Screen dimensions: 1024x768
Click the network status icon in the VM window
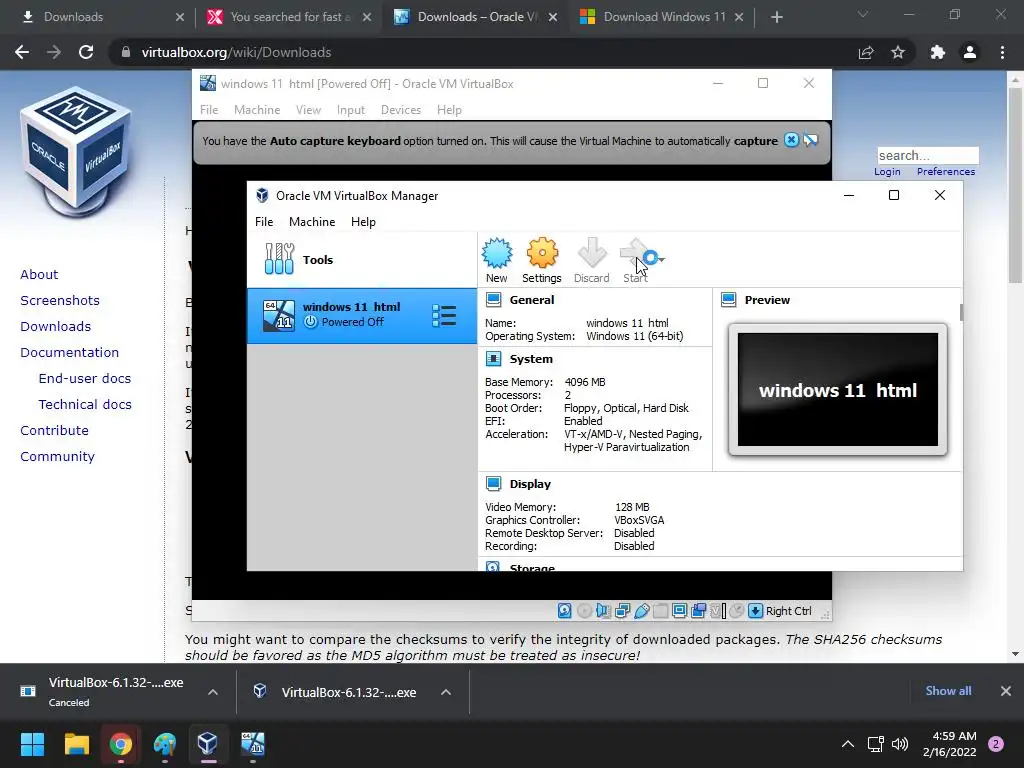[622, 611]
